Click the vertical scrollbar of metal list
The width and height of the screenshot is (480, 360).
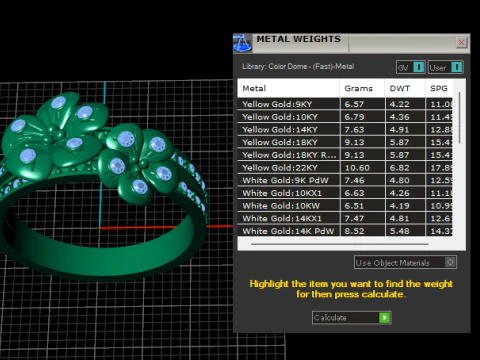[460, 118]
